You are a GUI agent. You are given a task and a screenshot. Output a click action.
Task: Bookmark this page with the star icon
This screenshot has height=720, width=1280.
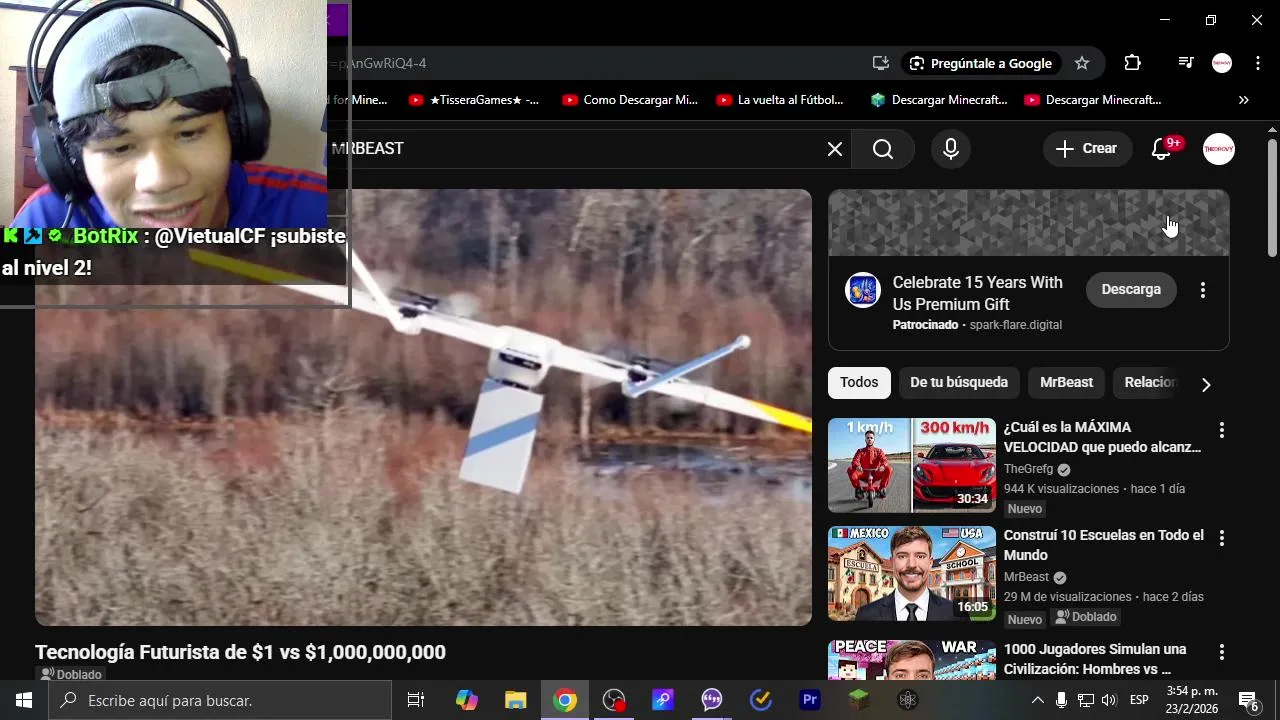coord(1082,63)
